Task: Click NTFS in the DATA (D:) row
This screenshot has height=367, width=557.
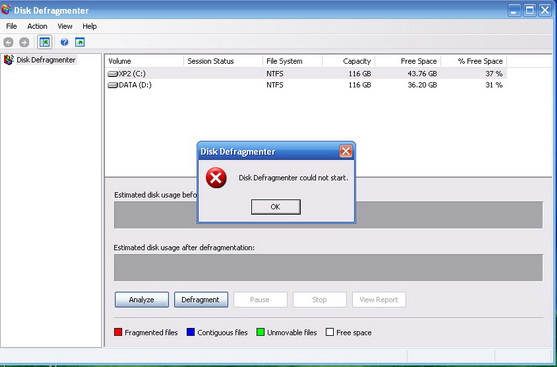Action: (x=275, y=85)
